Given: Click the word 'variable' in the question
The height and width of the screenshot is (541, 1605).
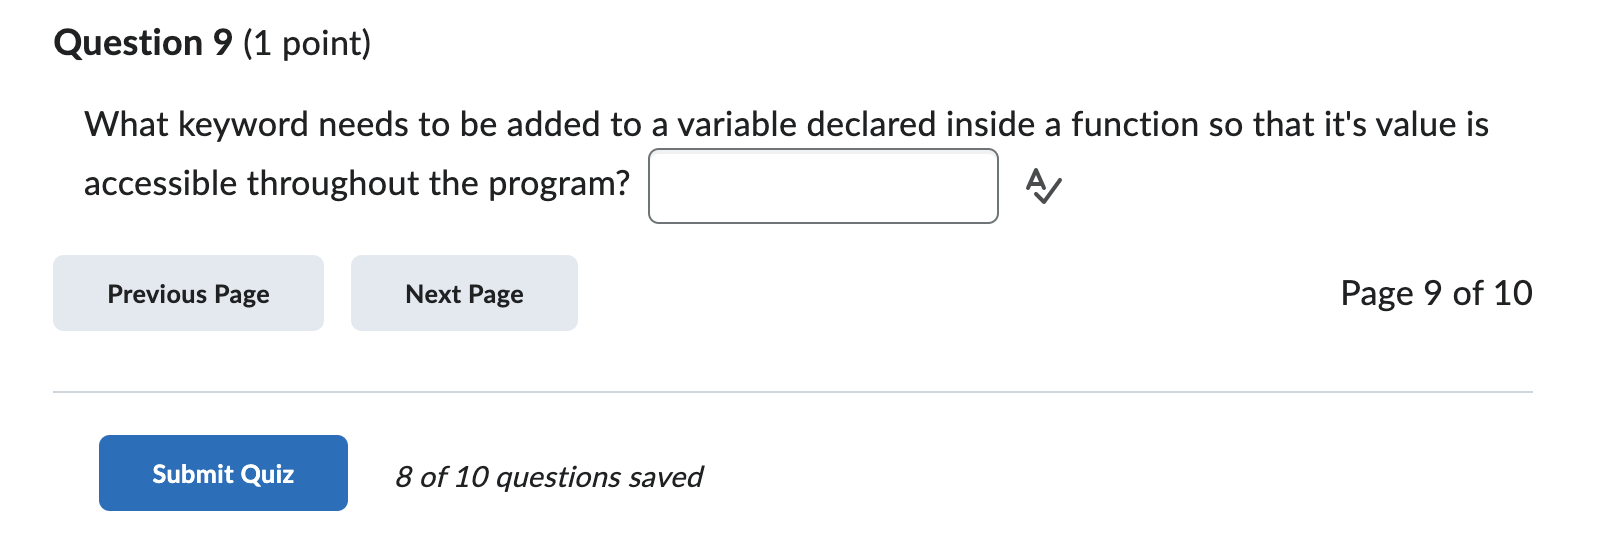Looking at the screenshot, I should coord(737,124).
